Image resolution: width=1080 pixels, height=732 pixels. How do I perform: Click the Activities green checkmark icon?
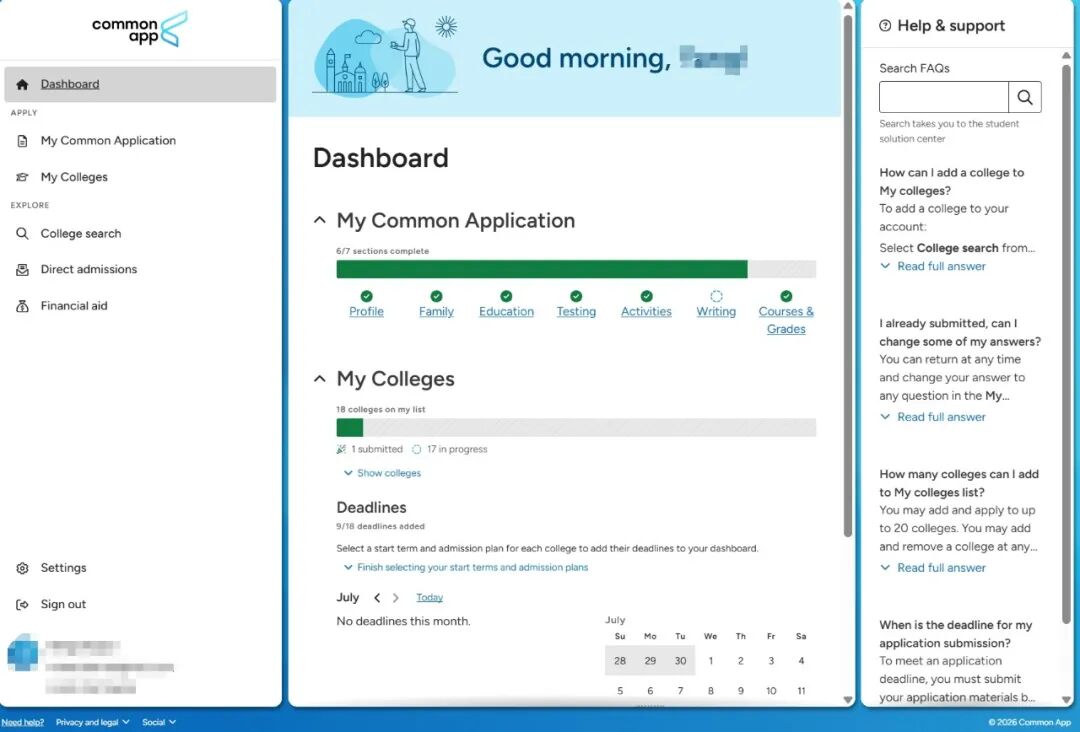pyautogui.click(x=646, y=296)
